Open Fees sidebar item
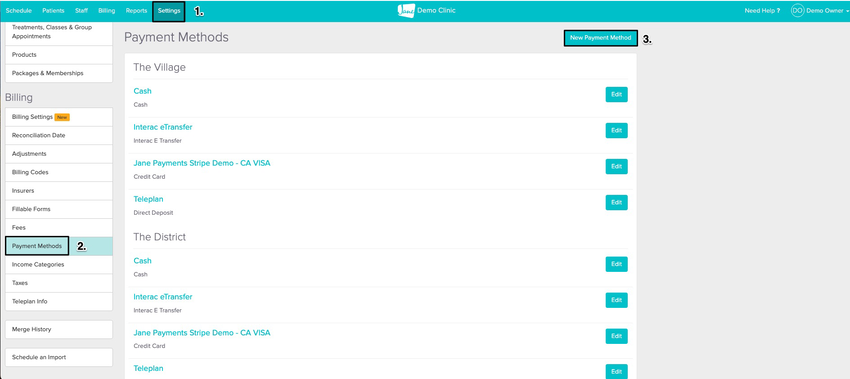The width and height of the screenshot is (850, 379). tap(59, 227)
